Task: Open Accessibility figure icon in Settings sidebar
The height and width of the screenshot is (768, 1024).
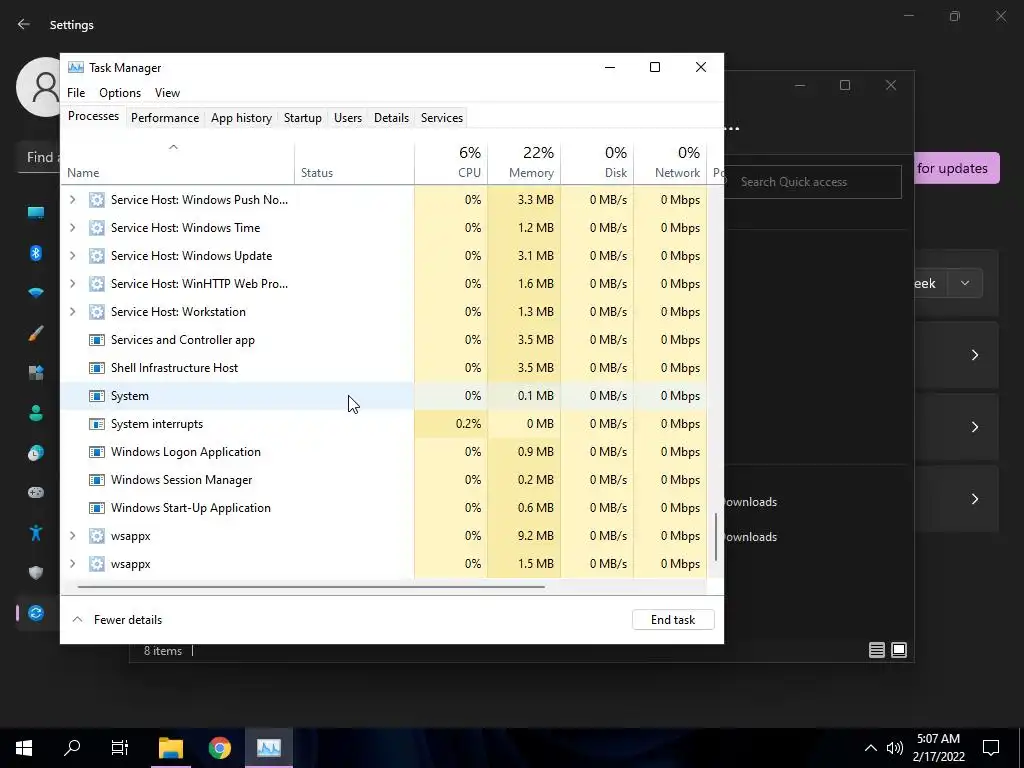Action: (x=36, y=533)
